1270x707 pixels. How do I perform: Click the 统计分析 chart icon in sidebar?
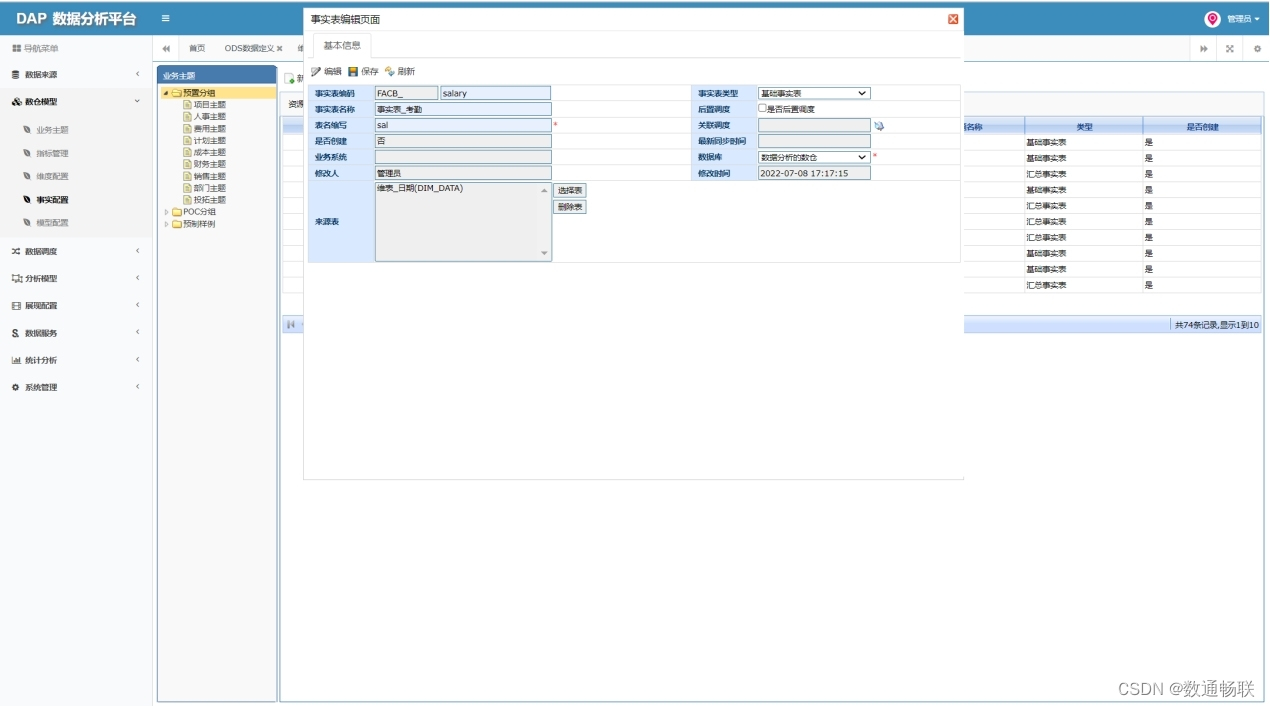[15, 360]
